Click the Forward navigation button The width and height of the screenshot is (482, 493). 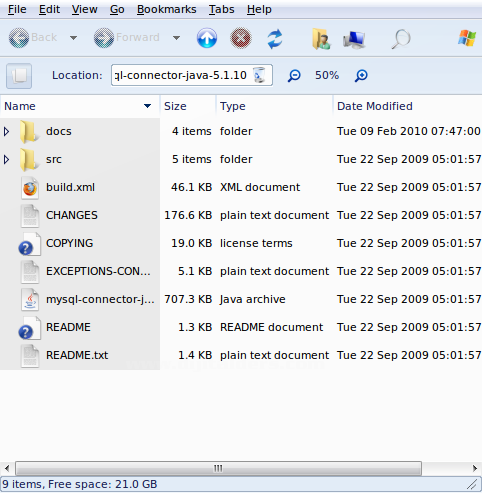click(x=126, y=38)
